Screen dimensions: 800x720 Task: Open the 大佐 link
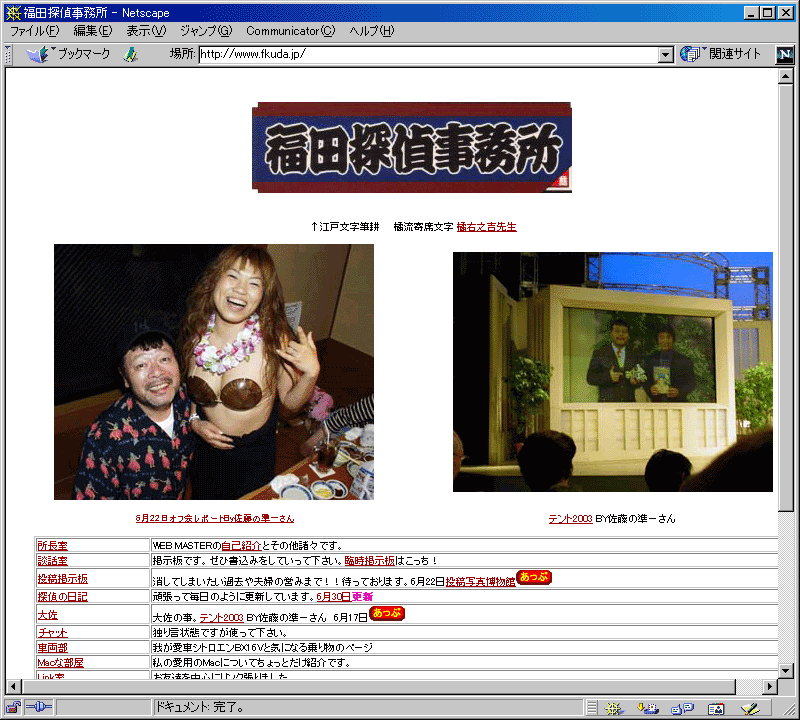47,615
